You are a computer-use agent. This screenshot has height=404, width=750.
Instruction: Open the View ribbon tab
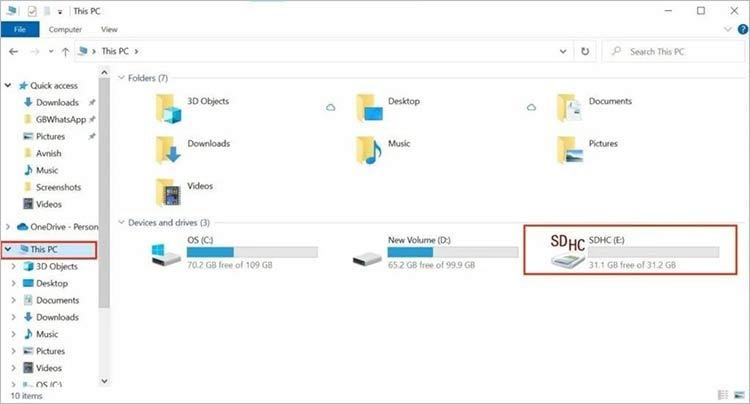tap(109, 29)
